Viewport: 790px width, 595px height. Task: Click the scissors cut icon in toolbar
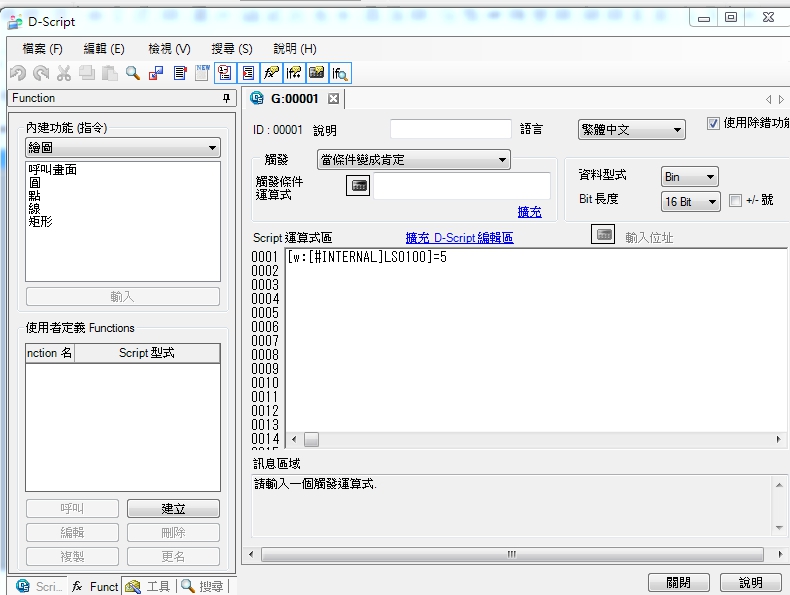click(x=63, y=73)
